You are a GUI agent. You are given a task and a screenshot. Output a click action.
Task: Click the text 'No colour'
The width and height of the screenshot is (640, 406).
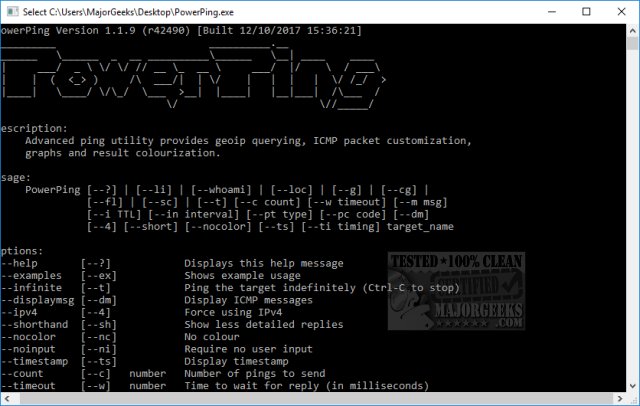212,337
